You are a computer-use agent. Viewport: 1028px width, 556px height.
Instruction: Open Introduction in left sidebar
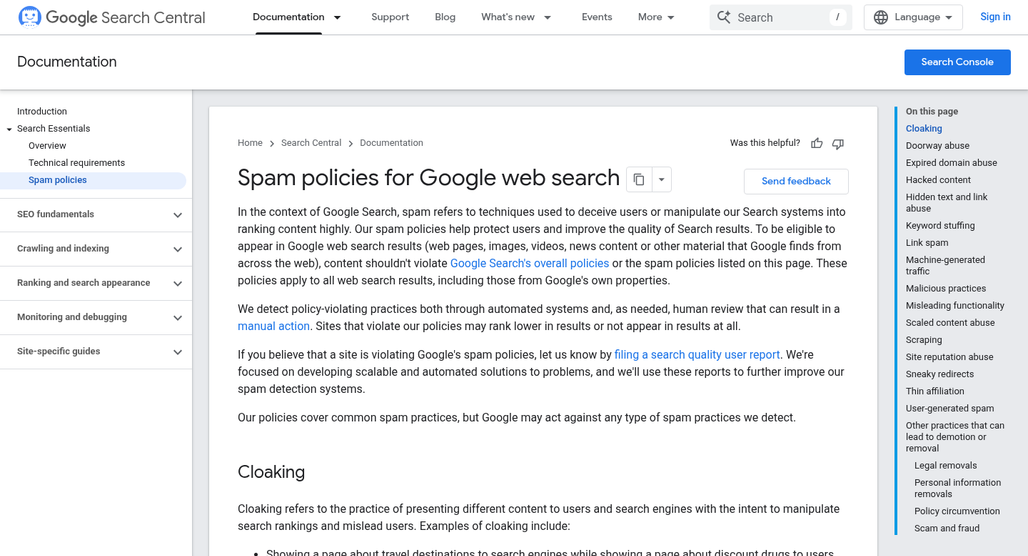[42, 111]
